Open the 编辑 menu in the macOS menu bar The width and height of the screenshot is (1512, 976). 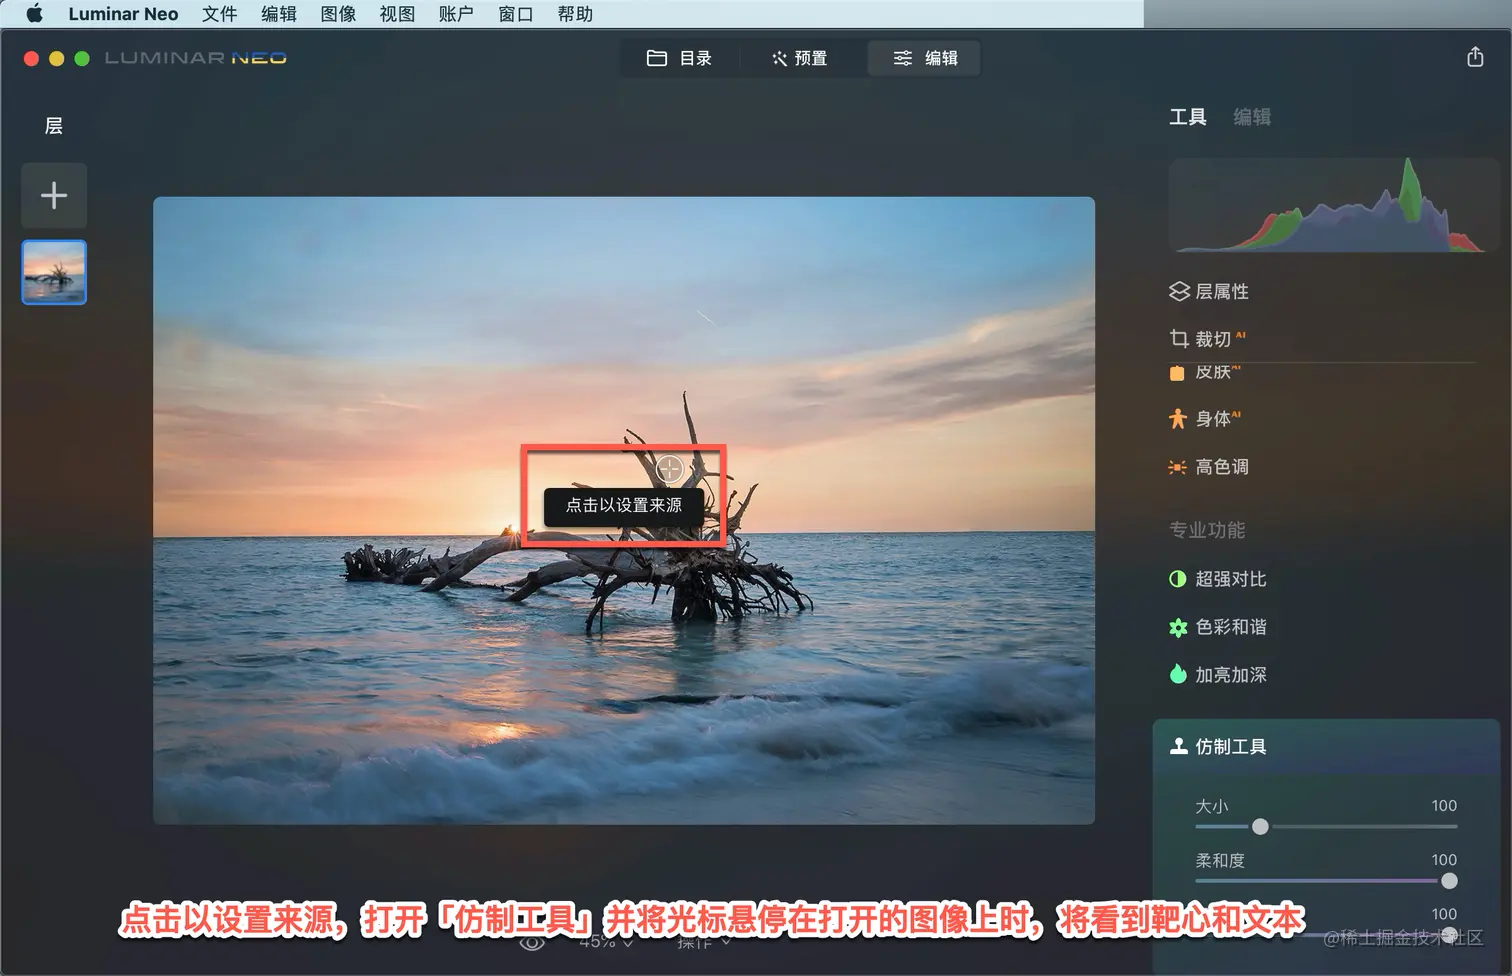tap(279, 14)
